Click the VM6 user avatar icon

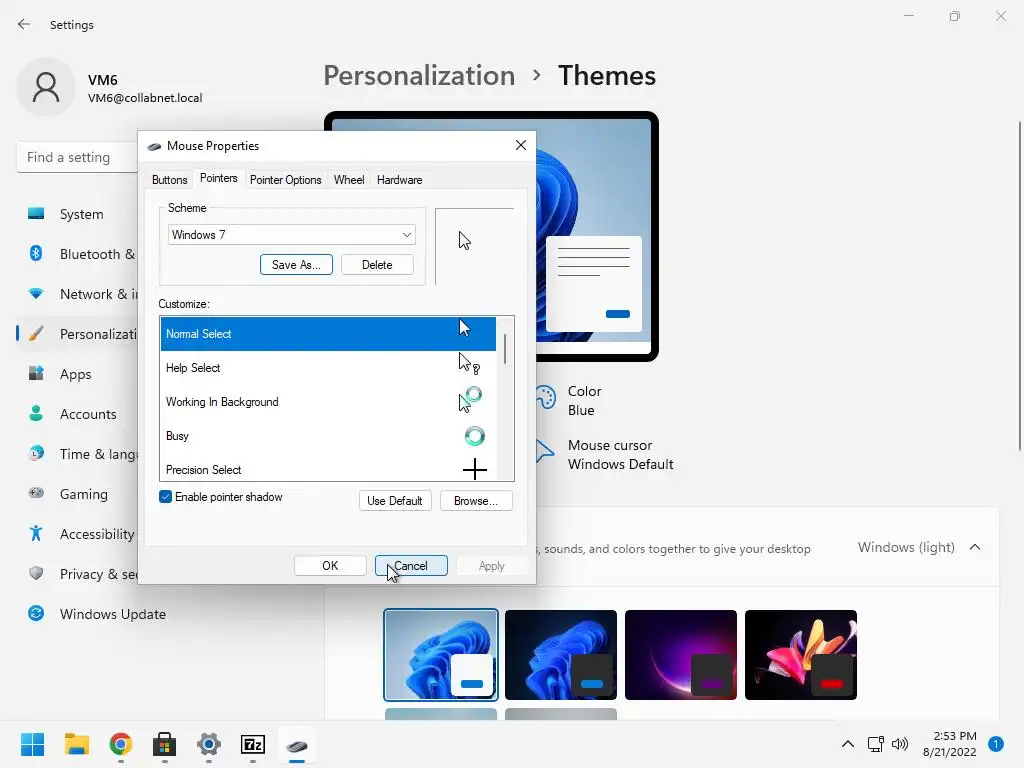coord(46,88)
